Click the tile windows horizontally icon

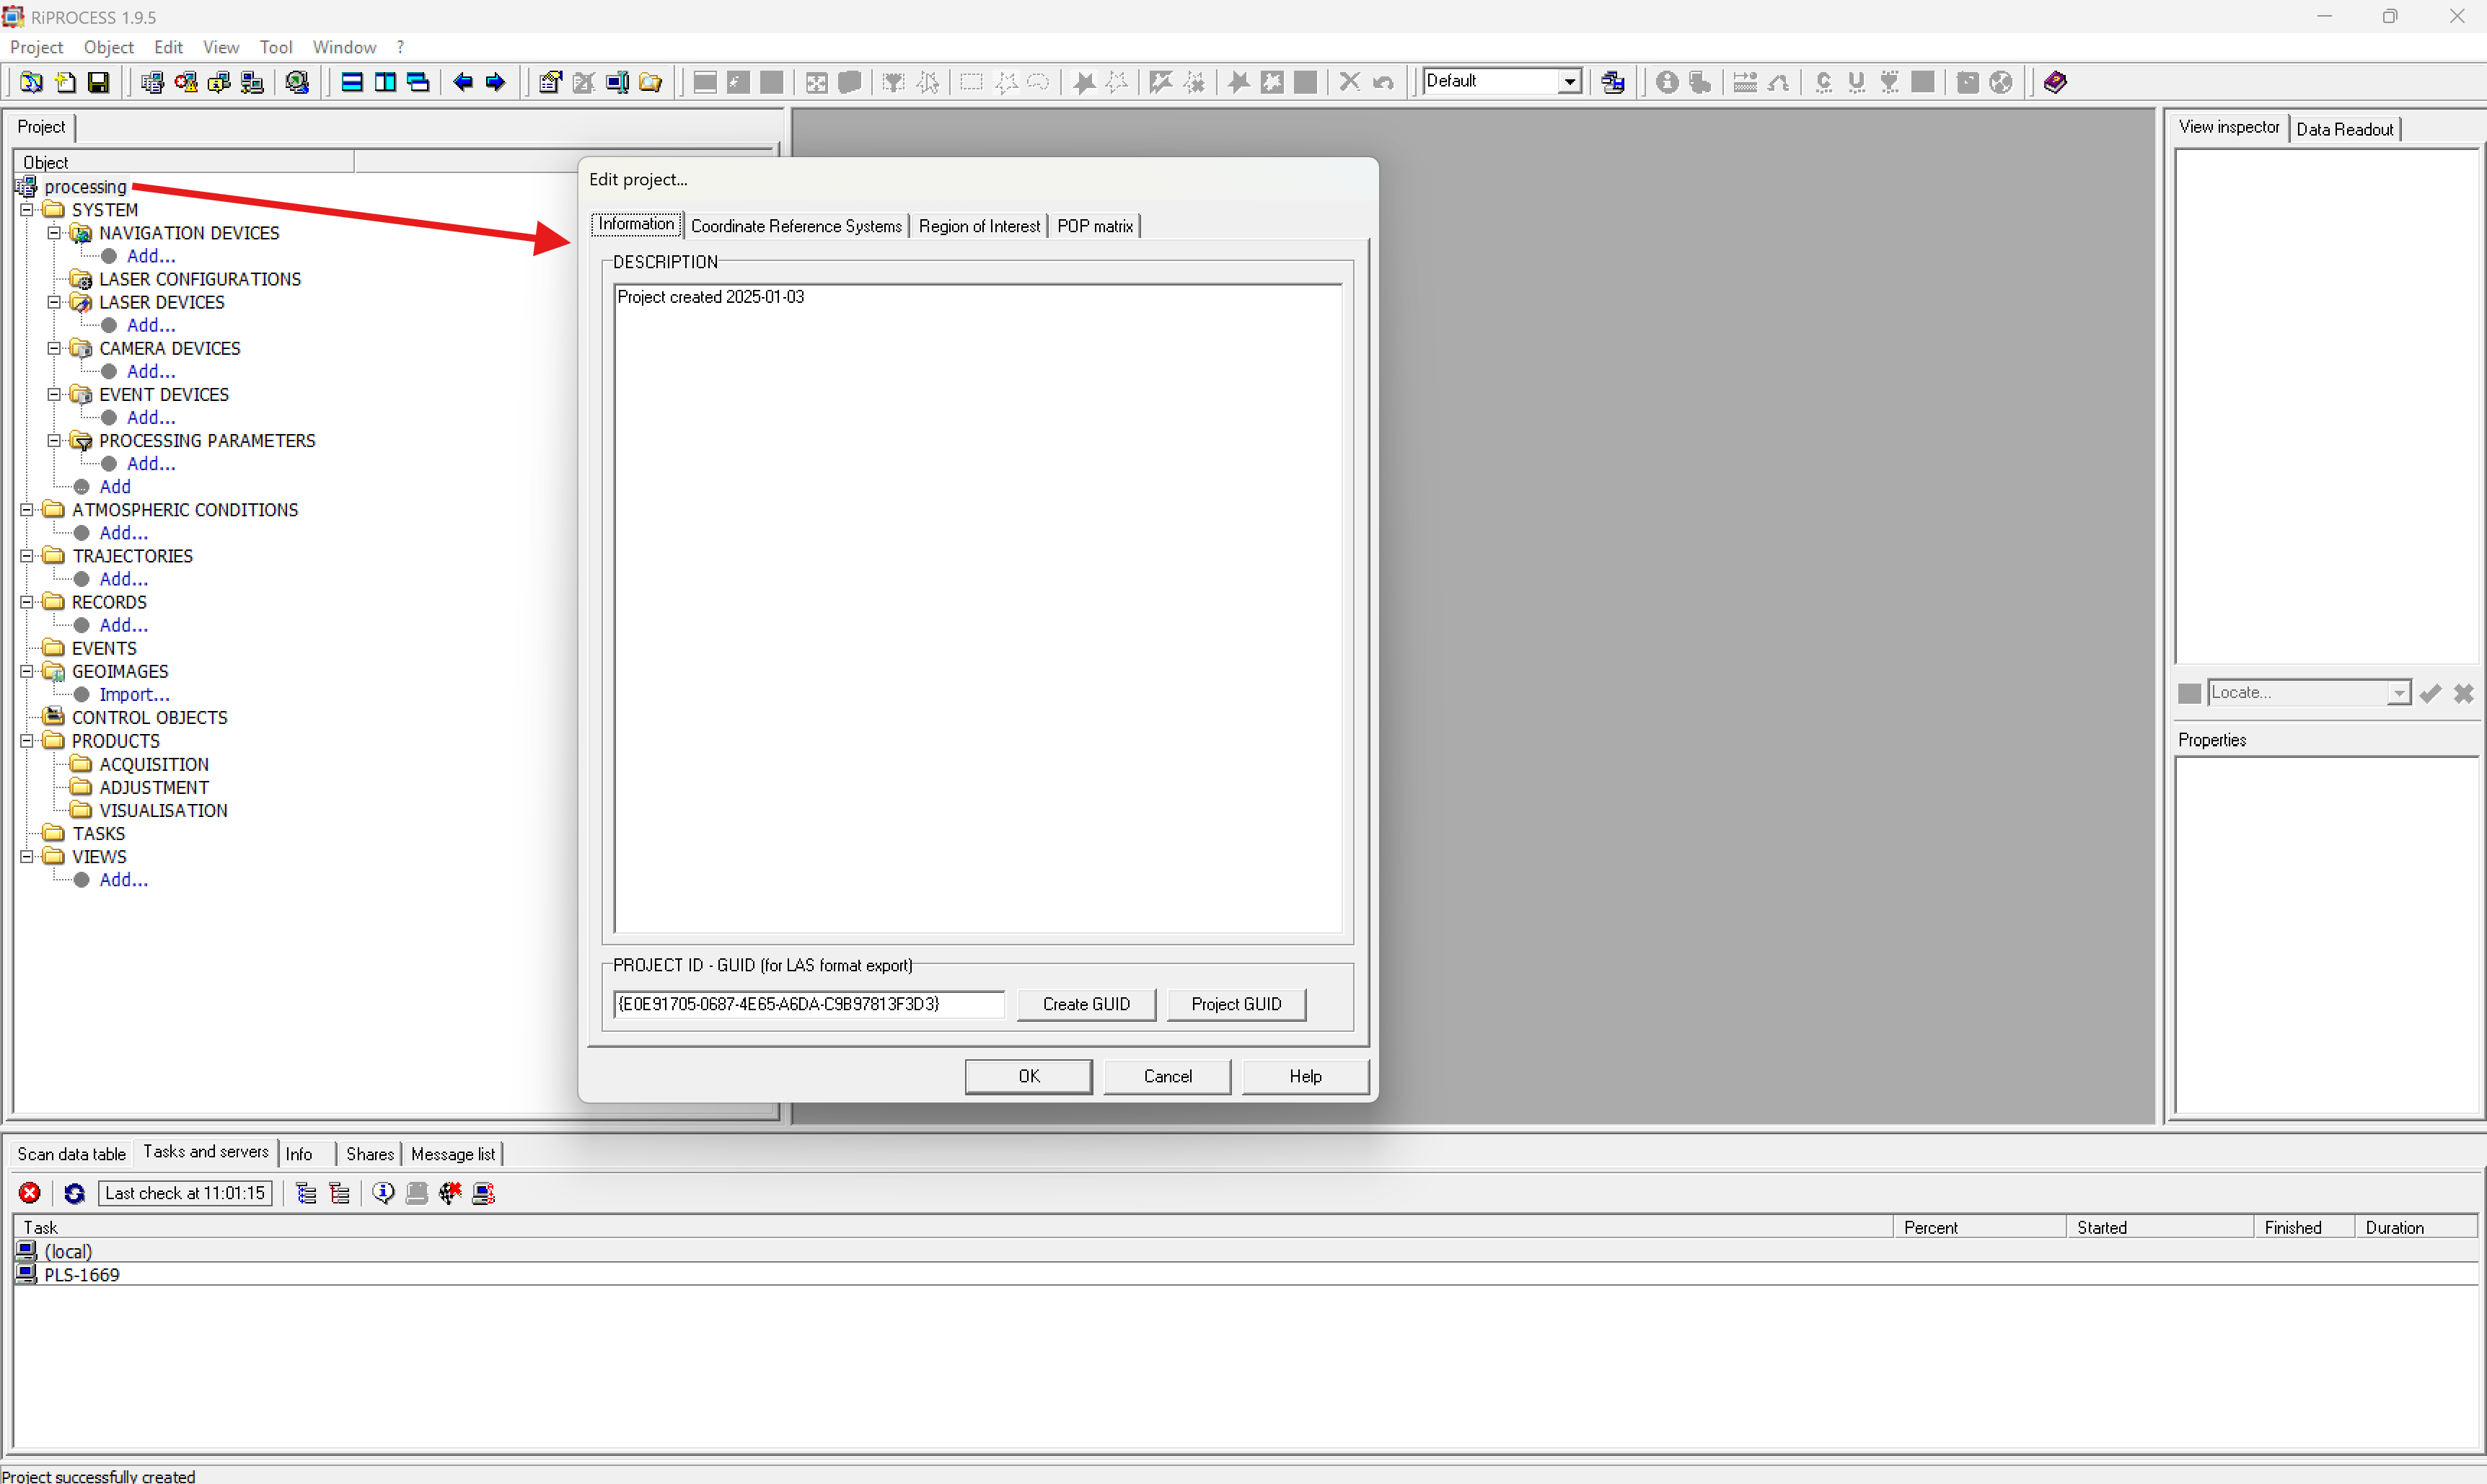[x=352, y=82]
